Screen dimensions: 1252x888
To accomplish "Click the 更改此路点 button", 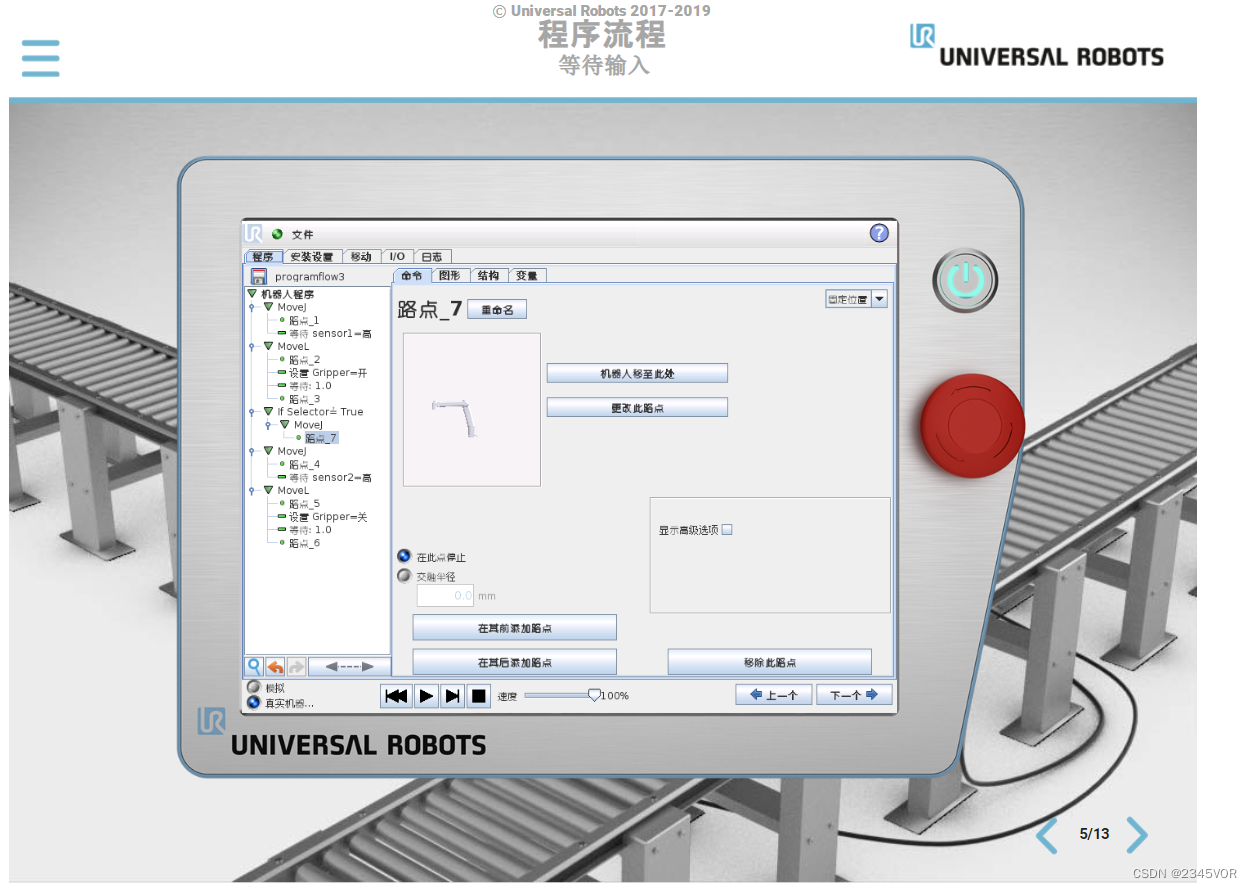I will coord(637,407).
